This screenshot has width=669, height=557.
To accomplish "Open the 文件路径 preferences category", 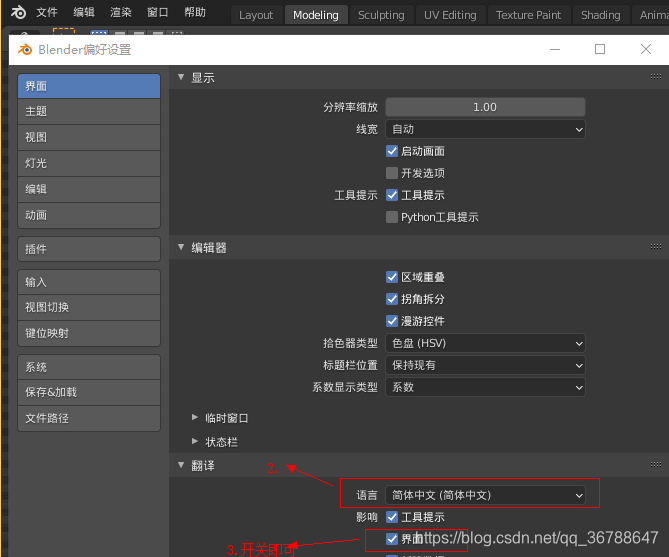I will point(89,419).
